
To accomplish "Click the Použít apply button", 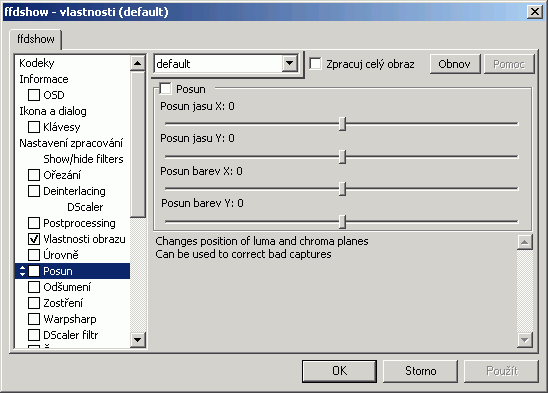I will 501,371.
